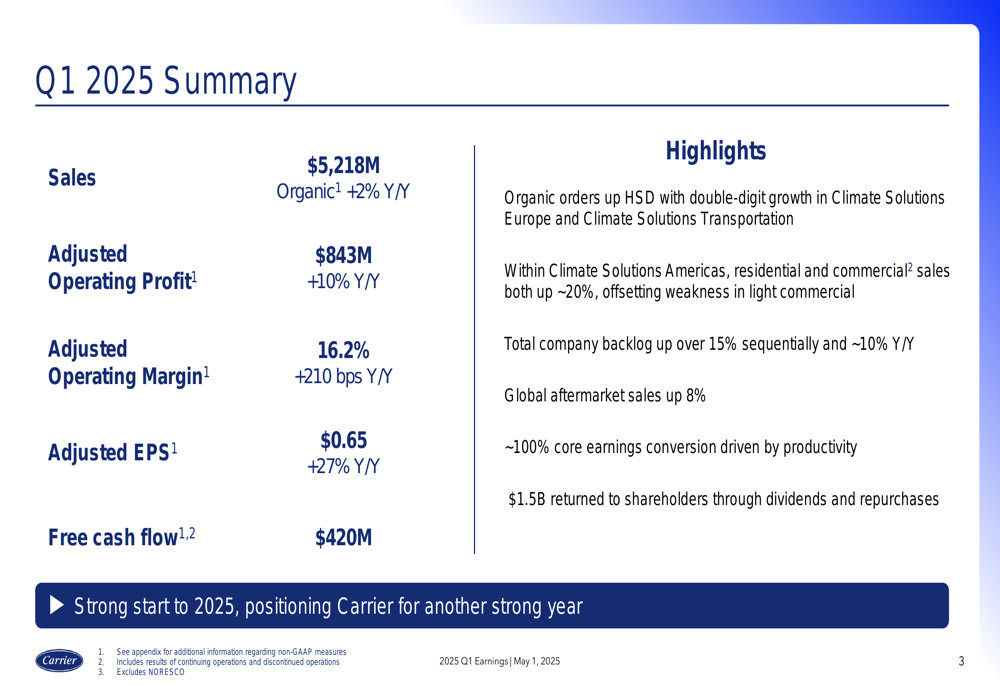The width and height of the screenshot is (1000, 685).
Task: Click the 'Total company backlog up' highlight
Action: (709, 344)
